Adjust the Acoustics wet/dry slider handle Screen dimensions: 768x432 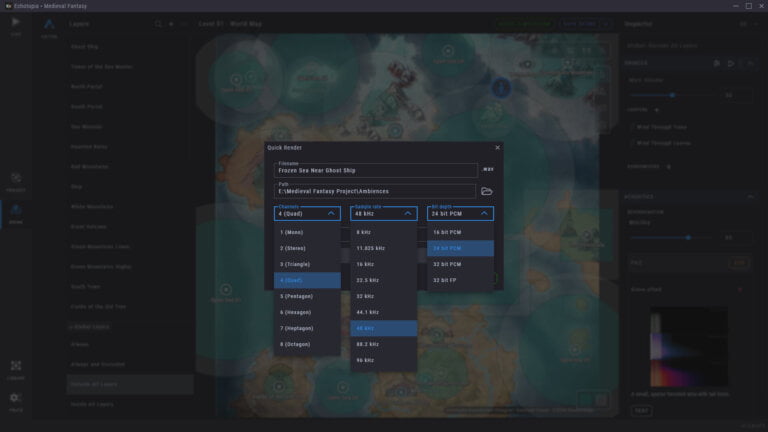pyautogui.click(x=688, y=238)
